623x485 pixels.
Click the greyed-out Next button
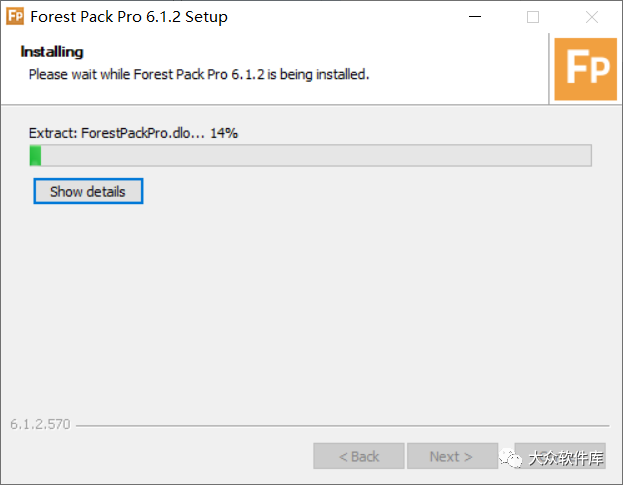tap(452, 456)
